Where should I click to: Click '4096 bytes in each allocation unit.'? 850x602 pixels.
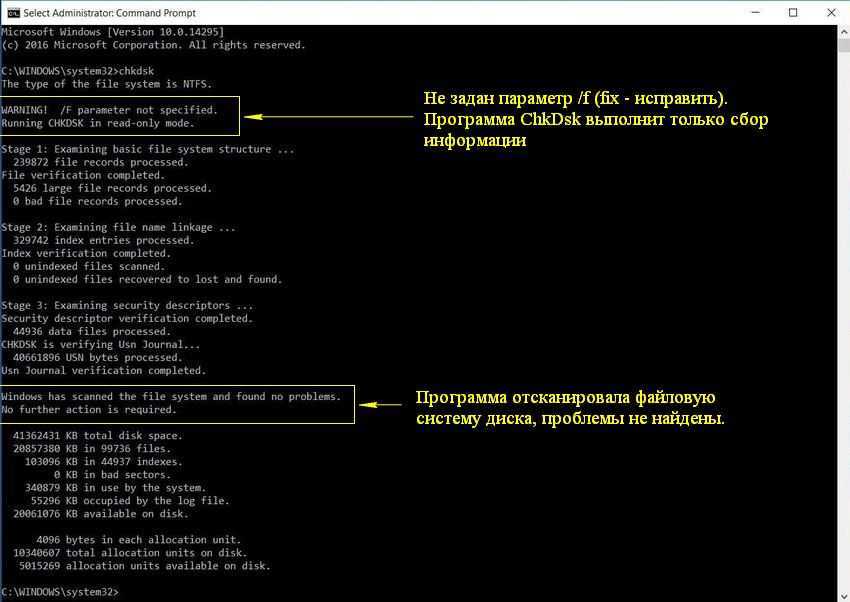click(x=139, y=539)
